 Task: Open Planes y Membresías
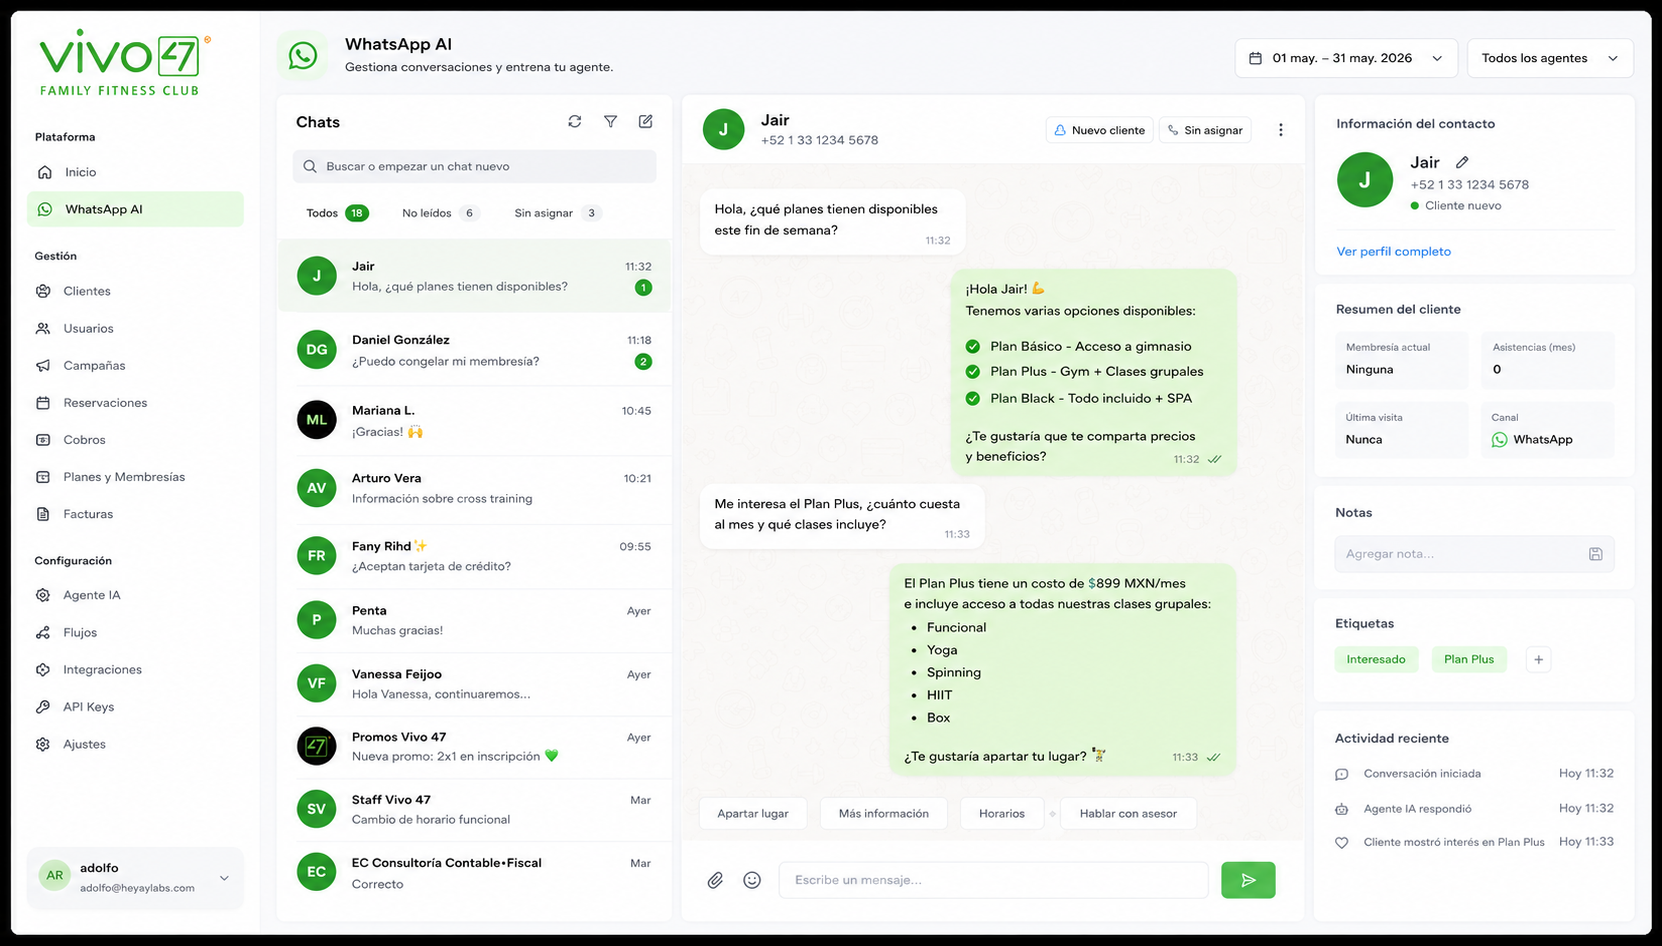tap(135, 477)
